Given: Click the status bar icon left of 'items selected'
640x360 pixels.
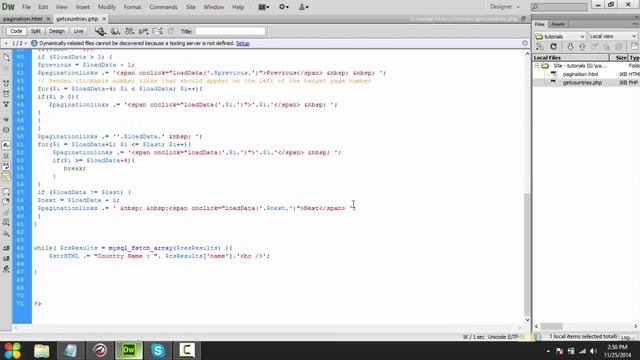Looking at the screenshot, I should (x=538, y=337).
